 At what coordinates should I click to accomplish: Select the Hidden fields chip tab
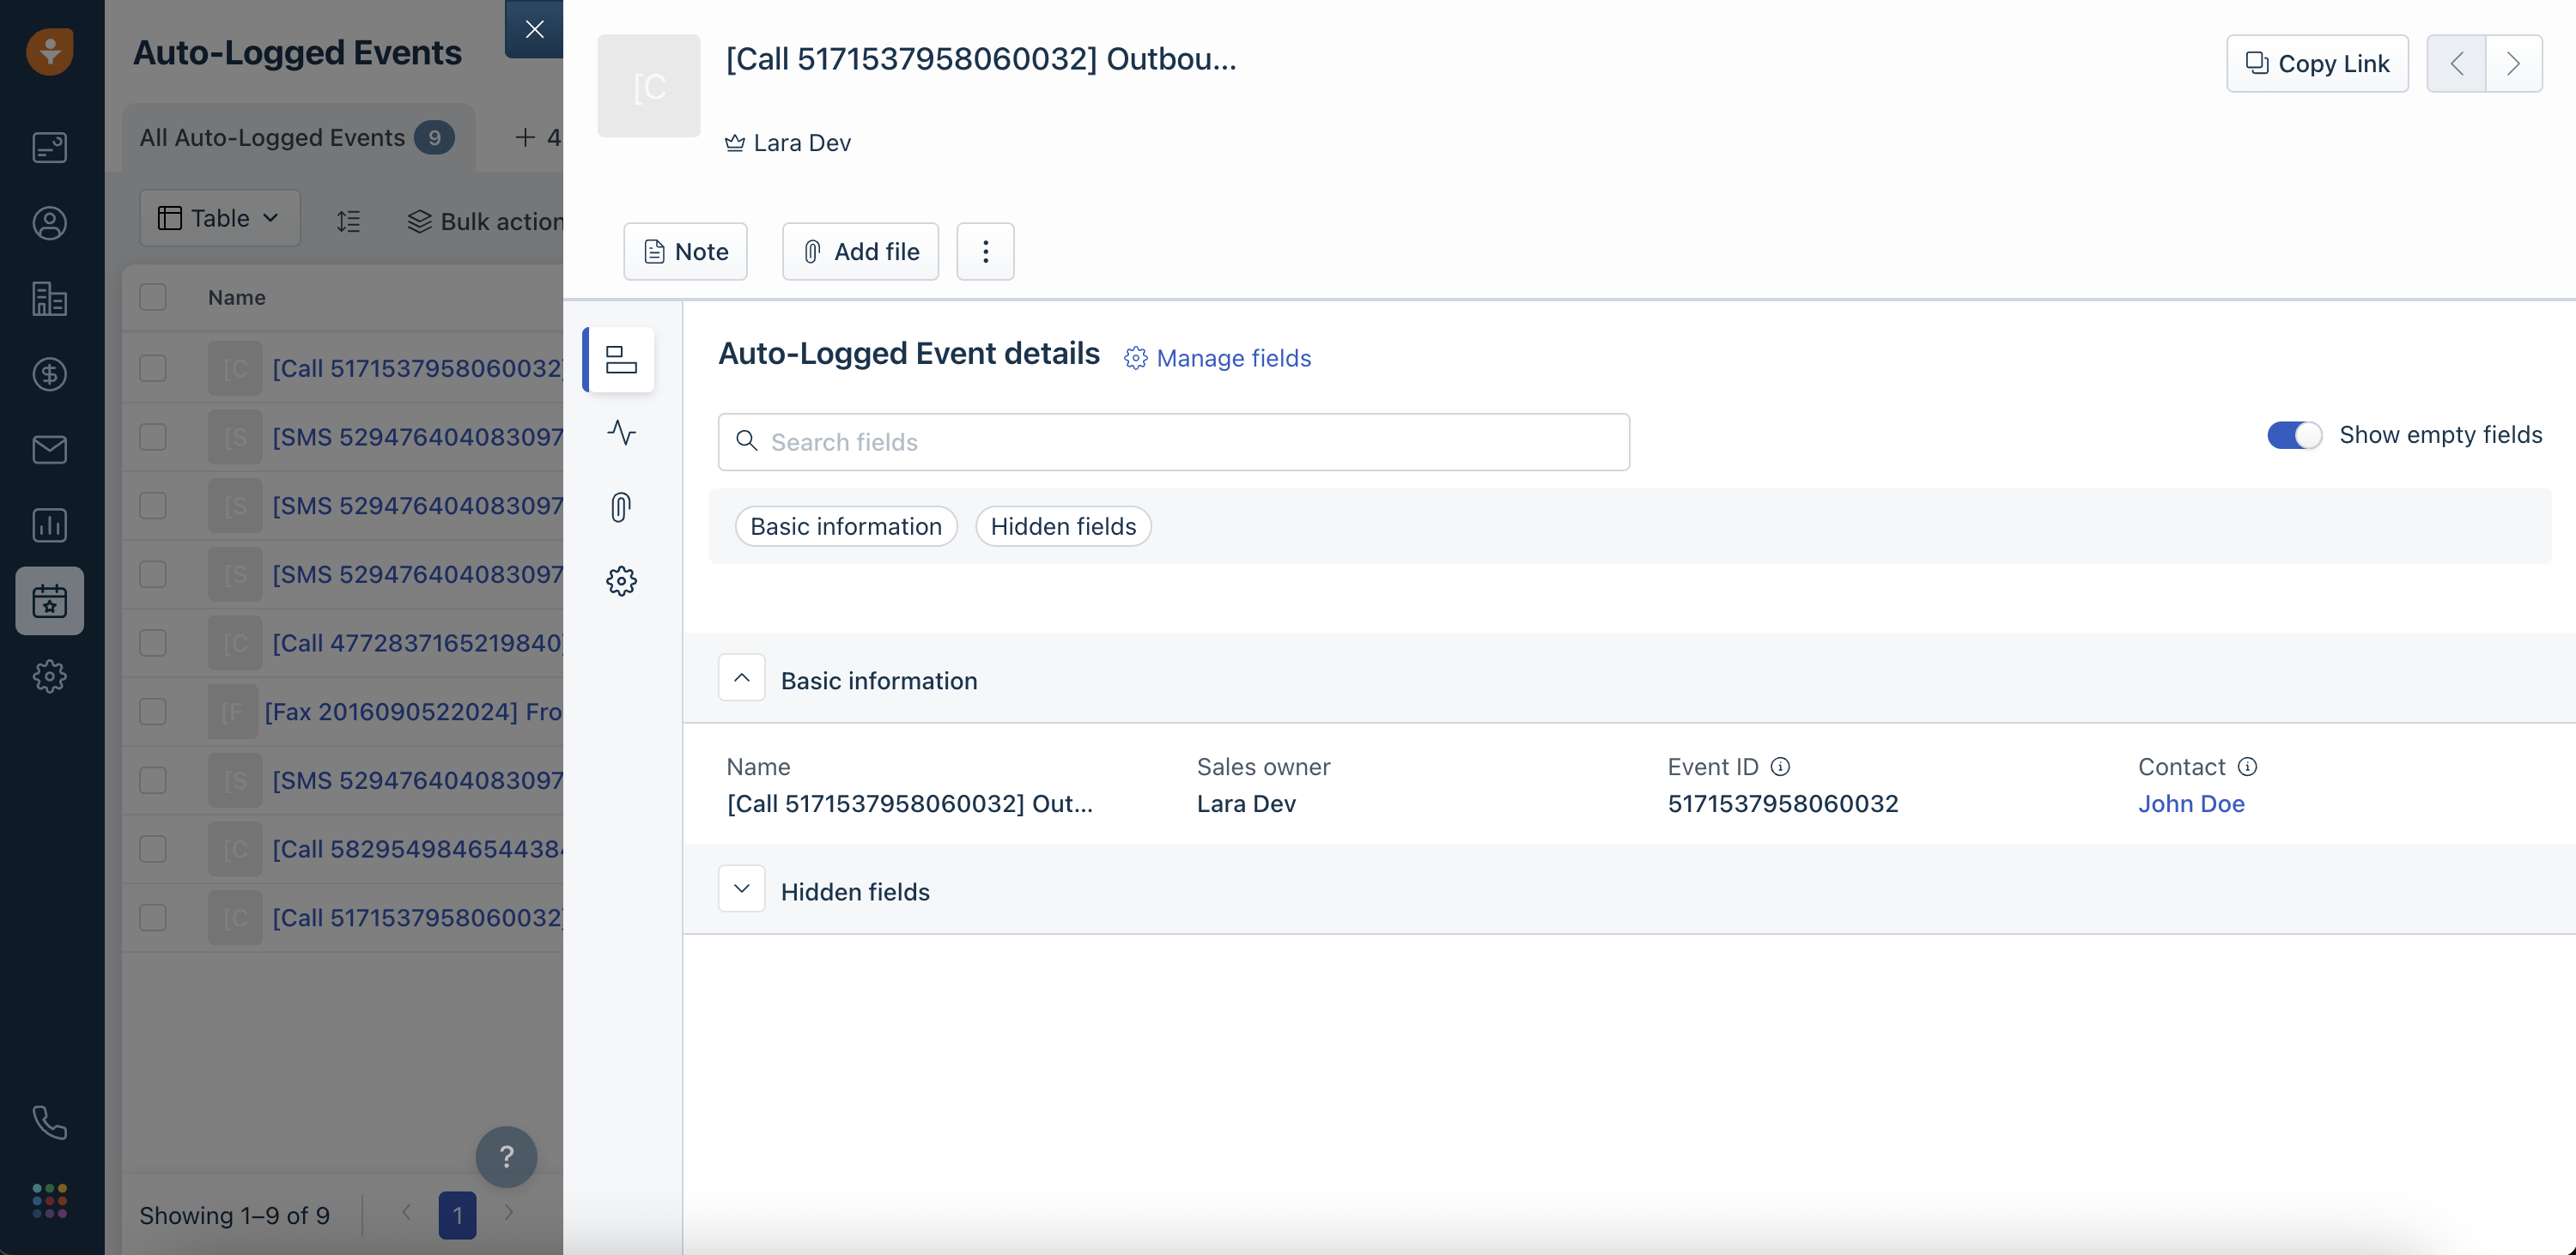1062,527
